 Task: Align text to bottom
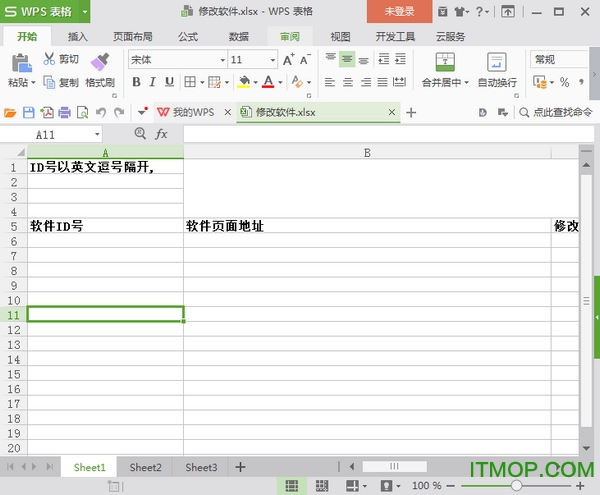pyautogui.click(x=364, y=59)
